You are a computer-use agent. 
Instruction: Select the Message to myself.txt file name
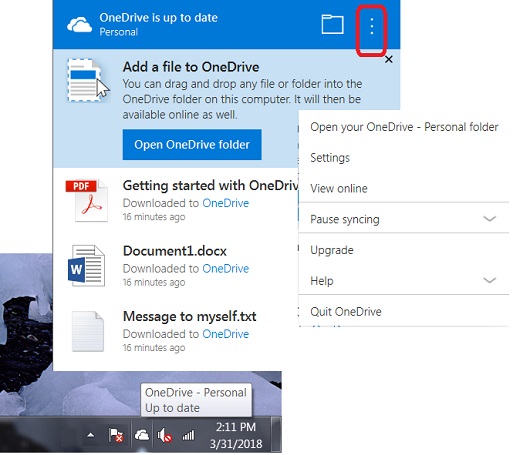189,316
